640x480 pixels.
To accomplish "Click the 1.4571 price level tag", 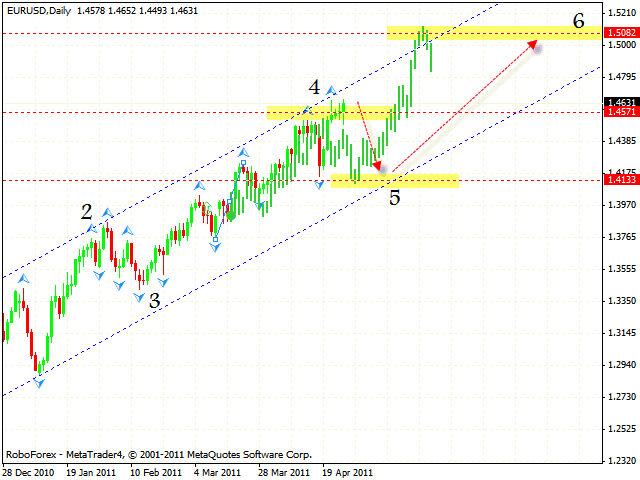I will click(x=617, y=112).
